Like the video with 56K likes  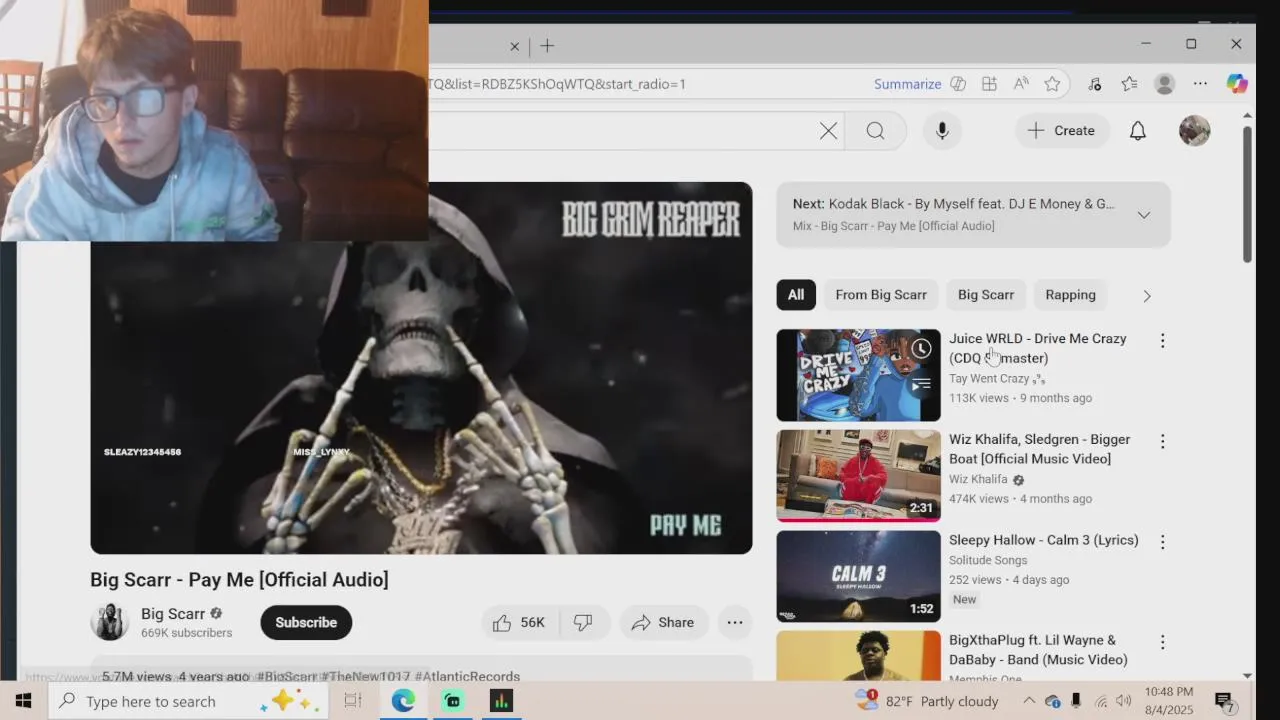click(519, 622)
